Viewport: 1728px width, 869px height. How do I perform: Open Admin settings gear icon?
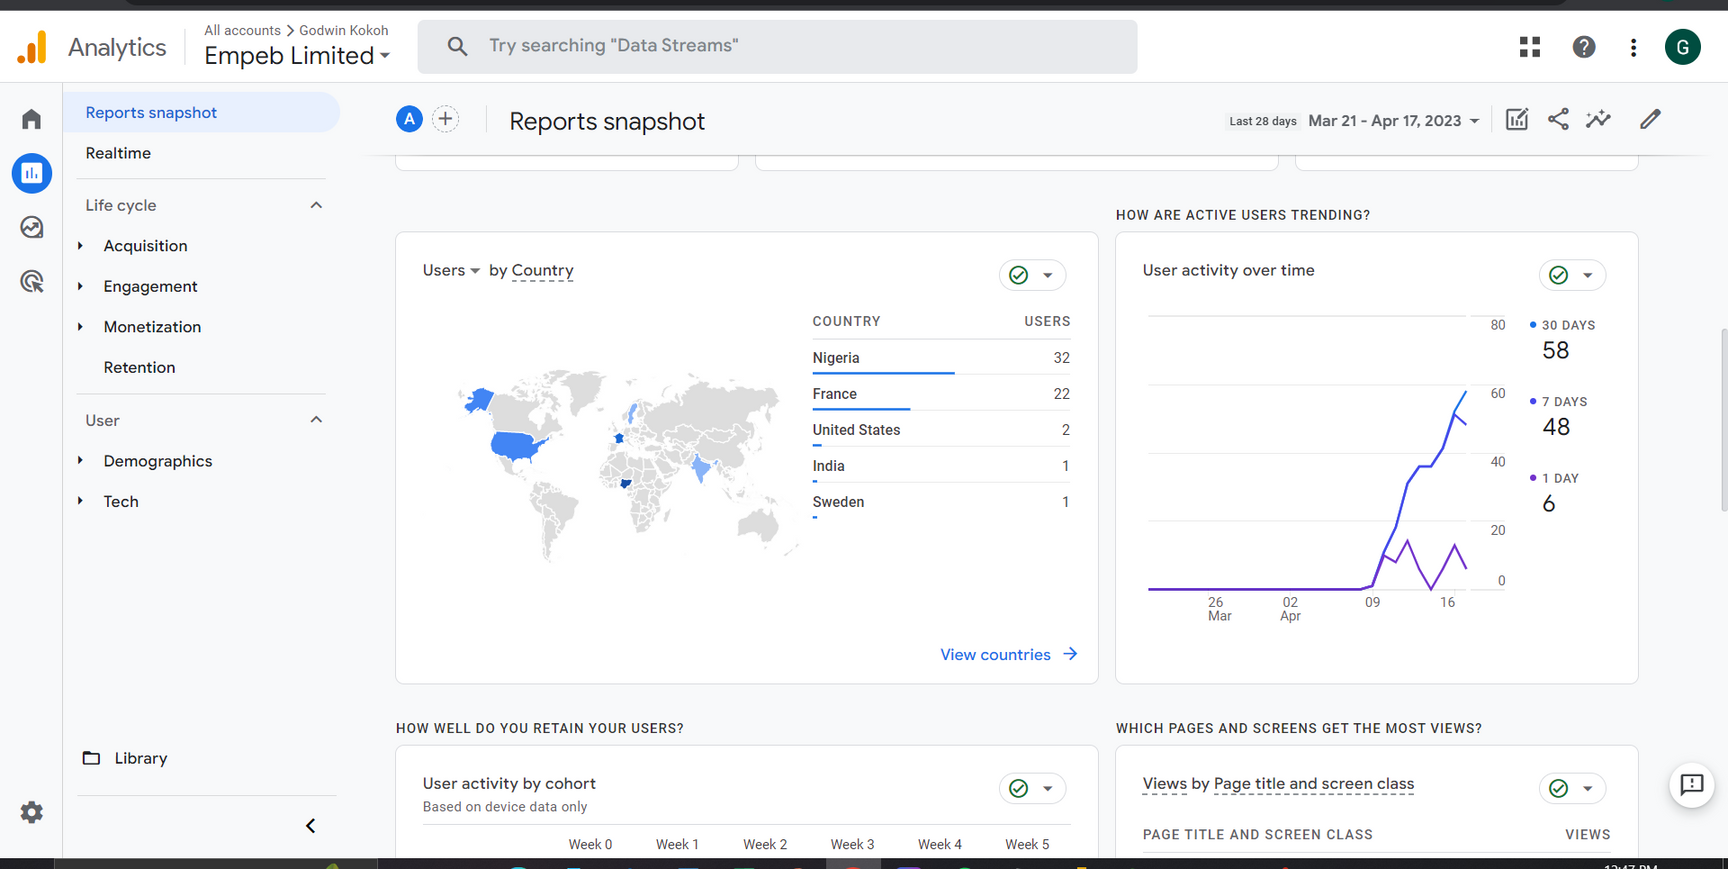32,812
